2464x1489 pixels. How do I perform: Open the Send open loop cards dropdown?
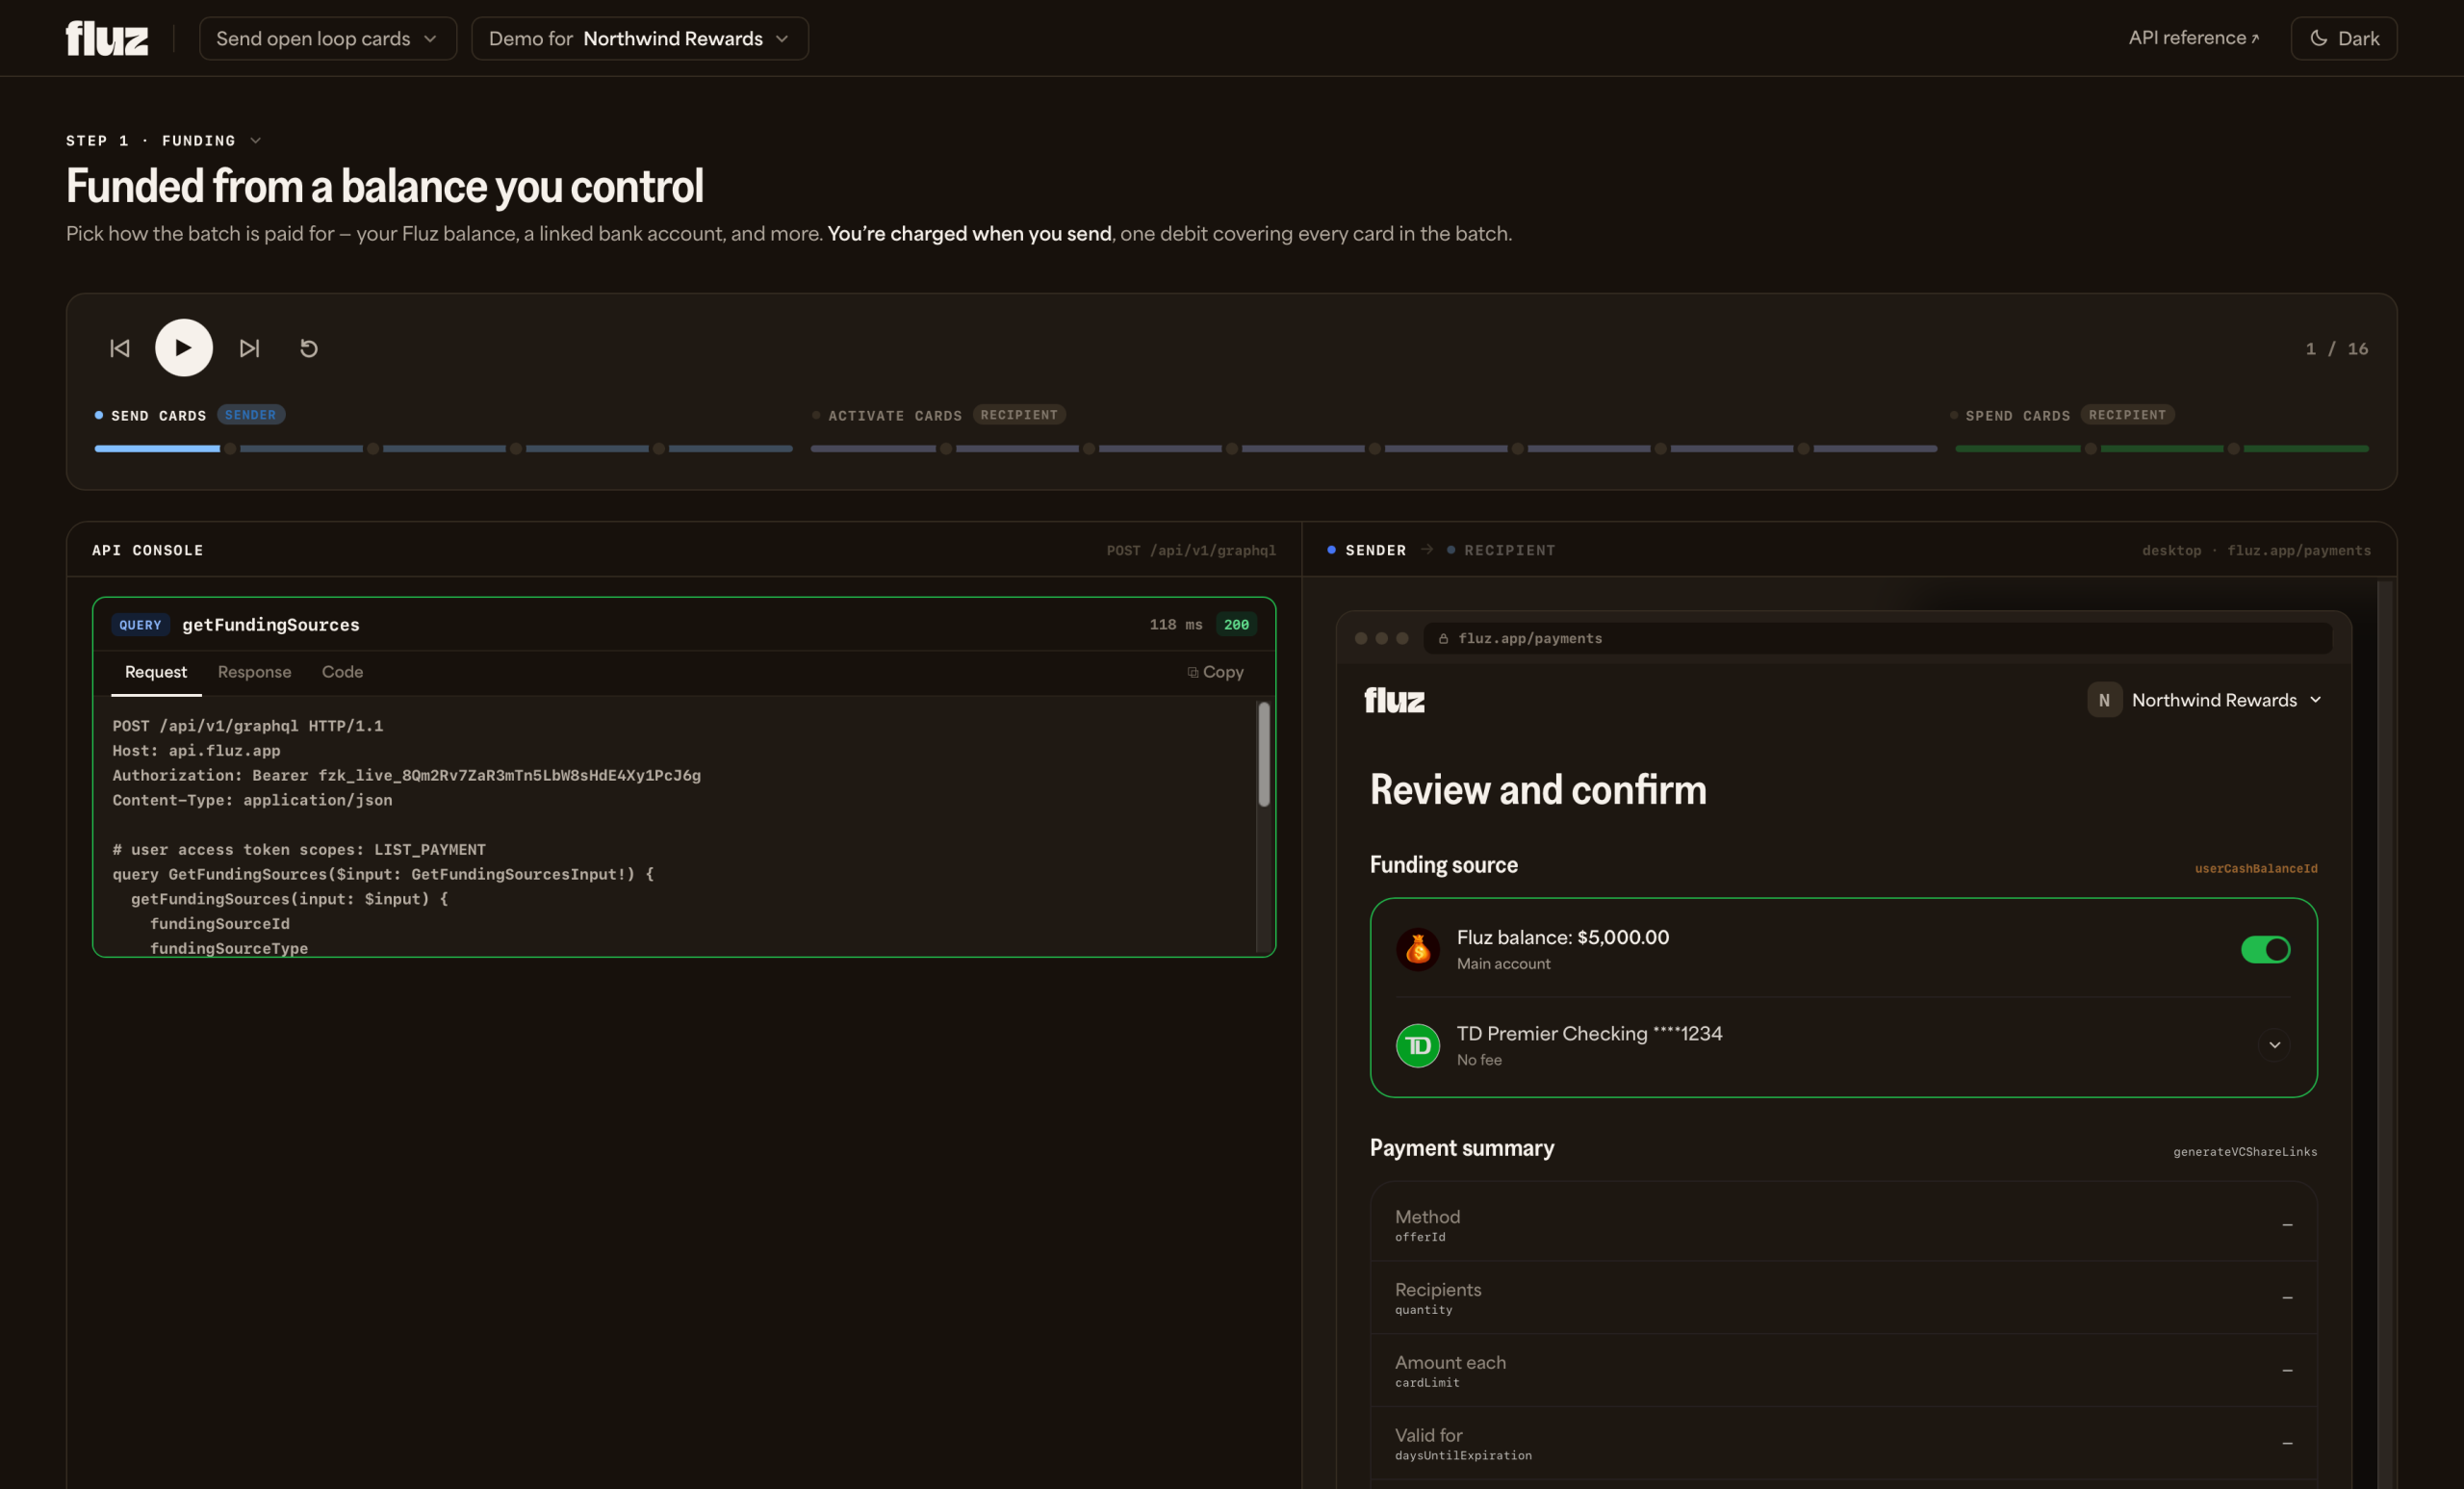328,38
